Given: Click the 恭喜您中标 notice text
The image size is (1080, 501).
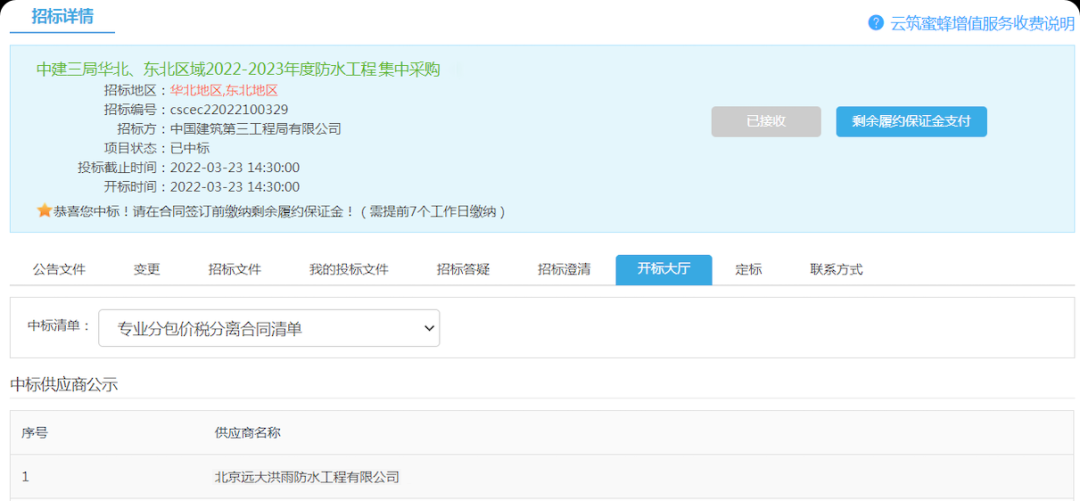Looking at the screenshot, I should click(280, 212).
